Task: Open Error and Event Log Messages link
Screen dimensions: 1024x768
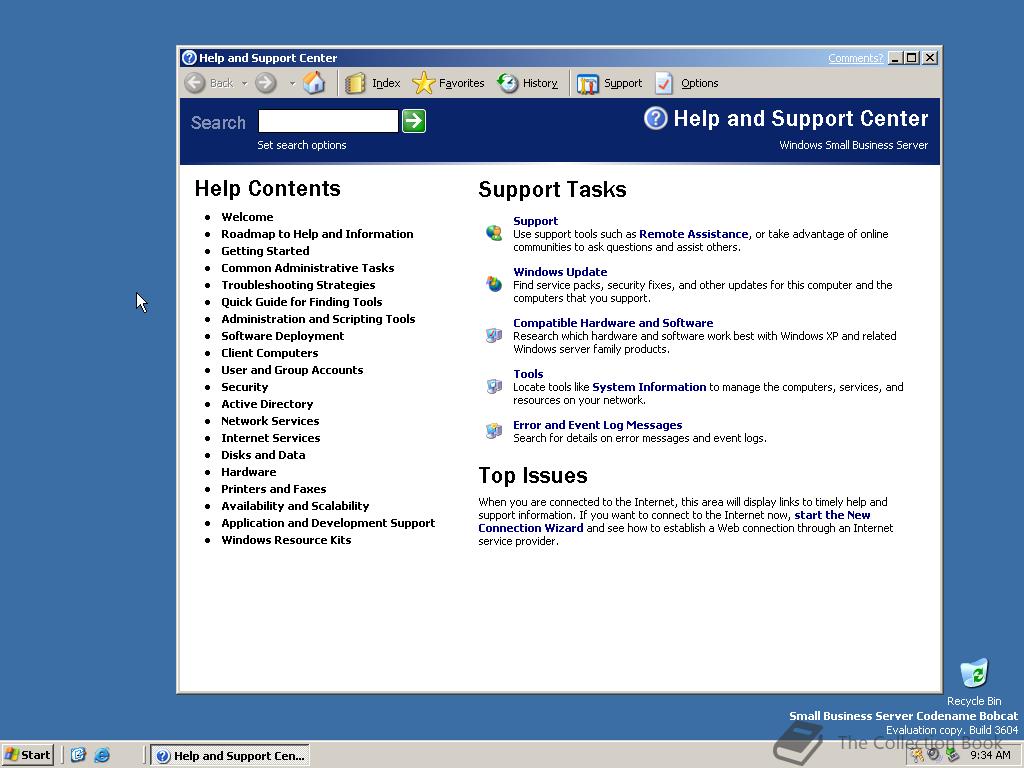Action: click(x=598, y=424)
